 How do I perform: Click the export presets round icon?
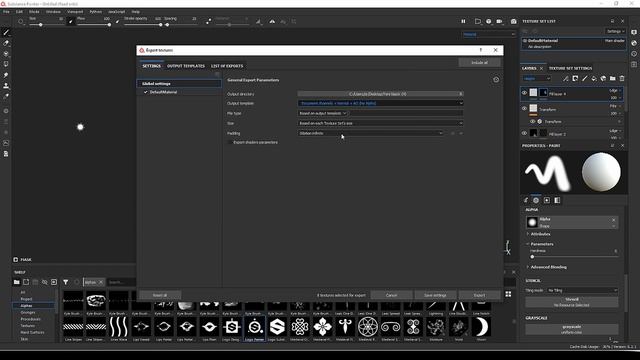click(496, 80)
